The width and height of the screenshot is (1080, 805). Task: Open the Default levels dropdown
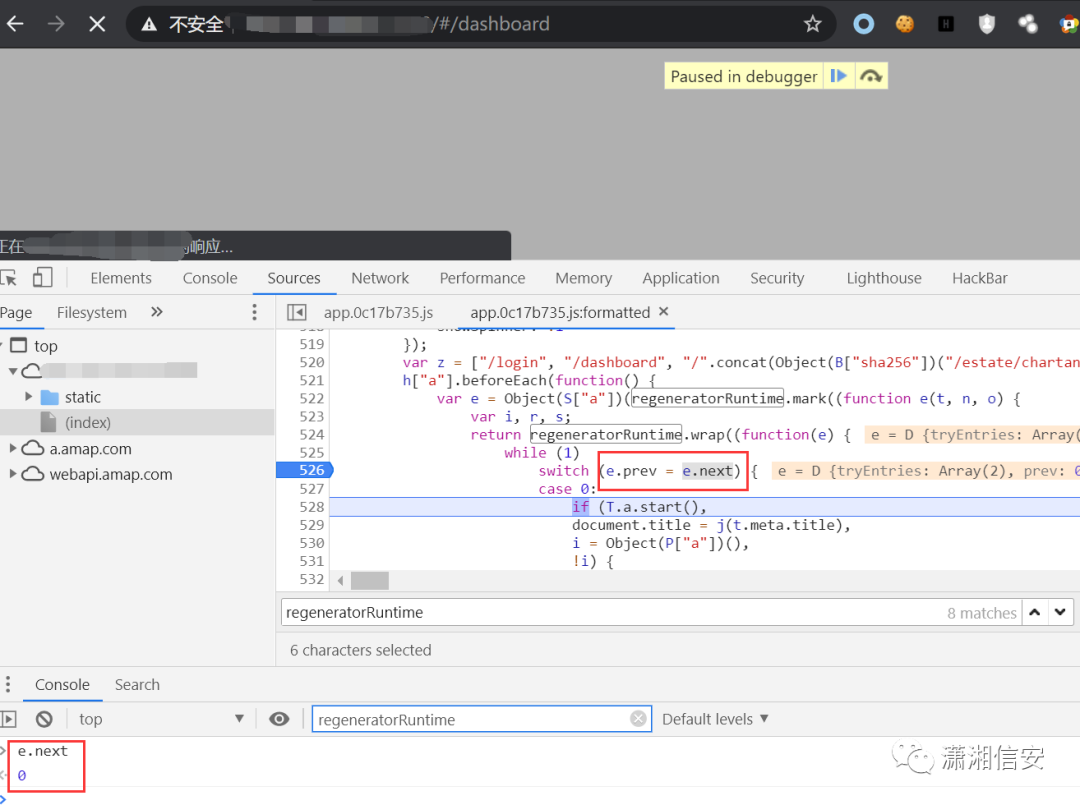click(715, 720)
